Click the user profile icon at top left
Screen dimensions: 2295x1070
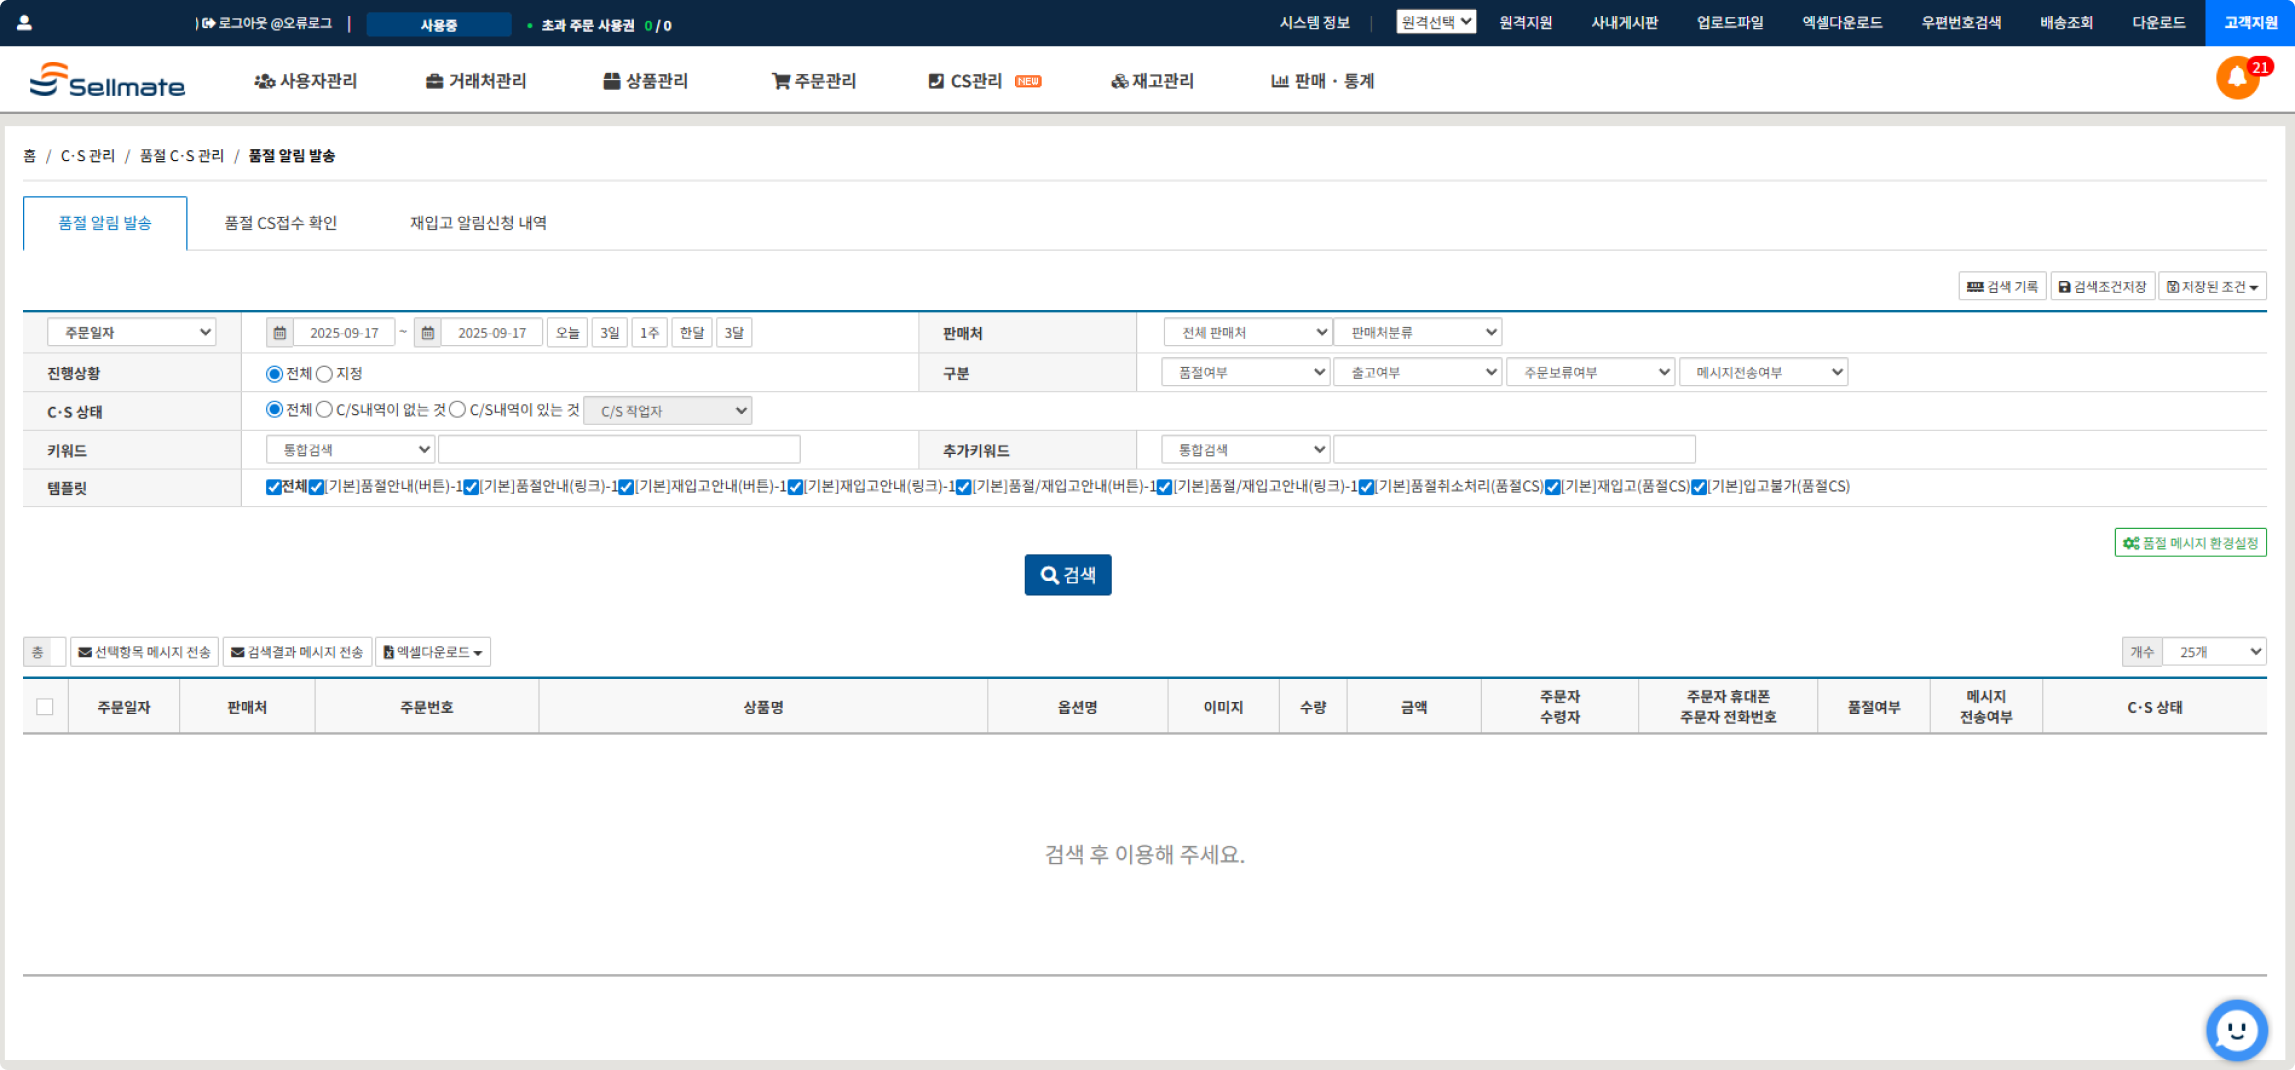pos(25,21)
